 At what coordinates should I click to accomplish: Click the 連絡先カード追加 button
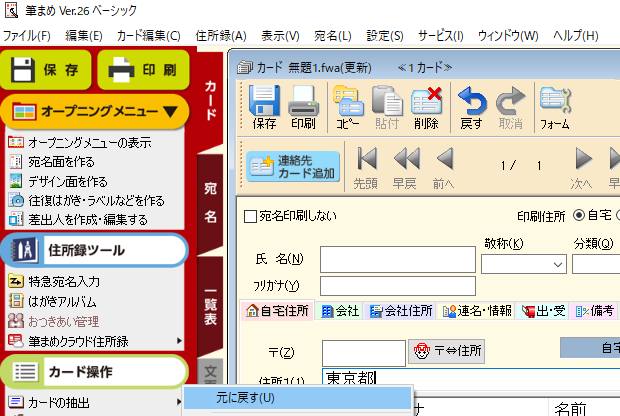coord(294,166)
